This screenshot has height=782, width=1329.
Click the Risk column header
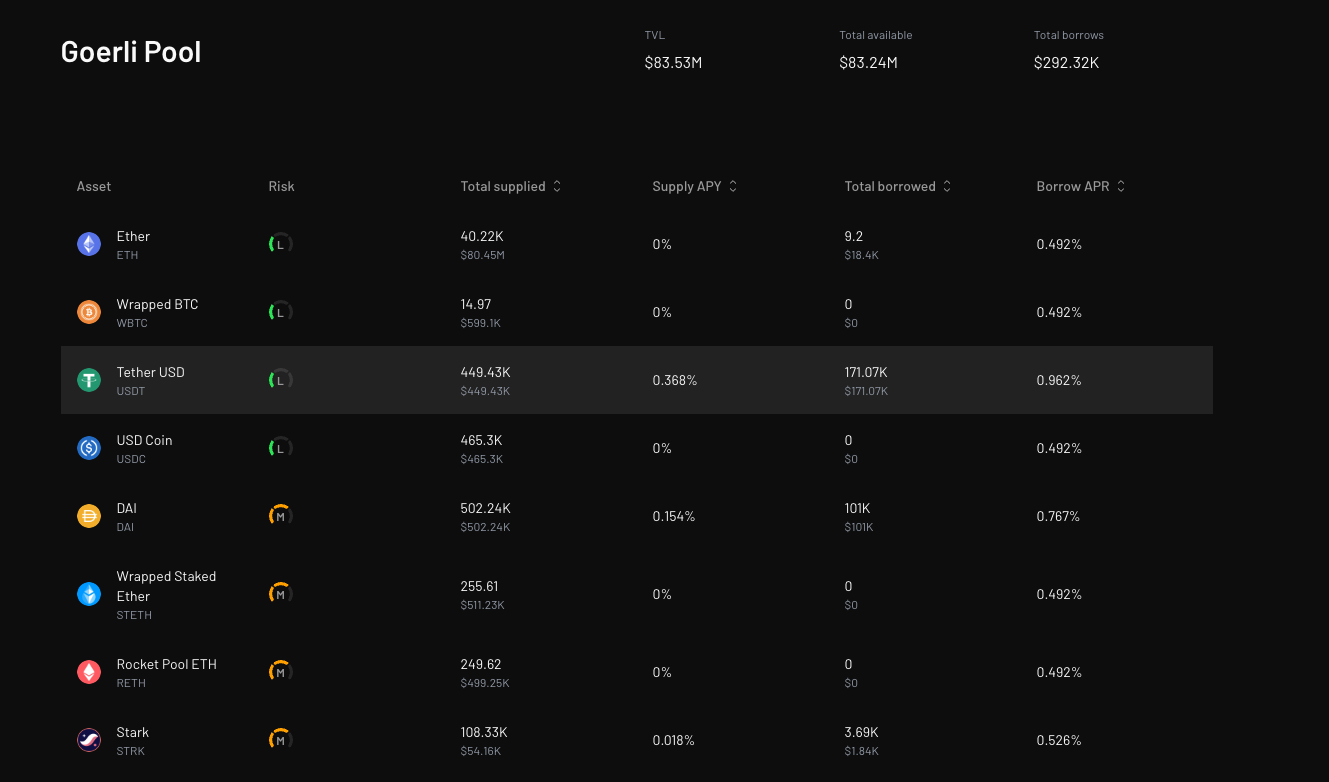281,186
